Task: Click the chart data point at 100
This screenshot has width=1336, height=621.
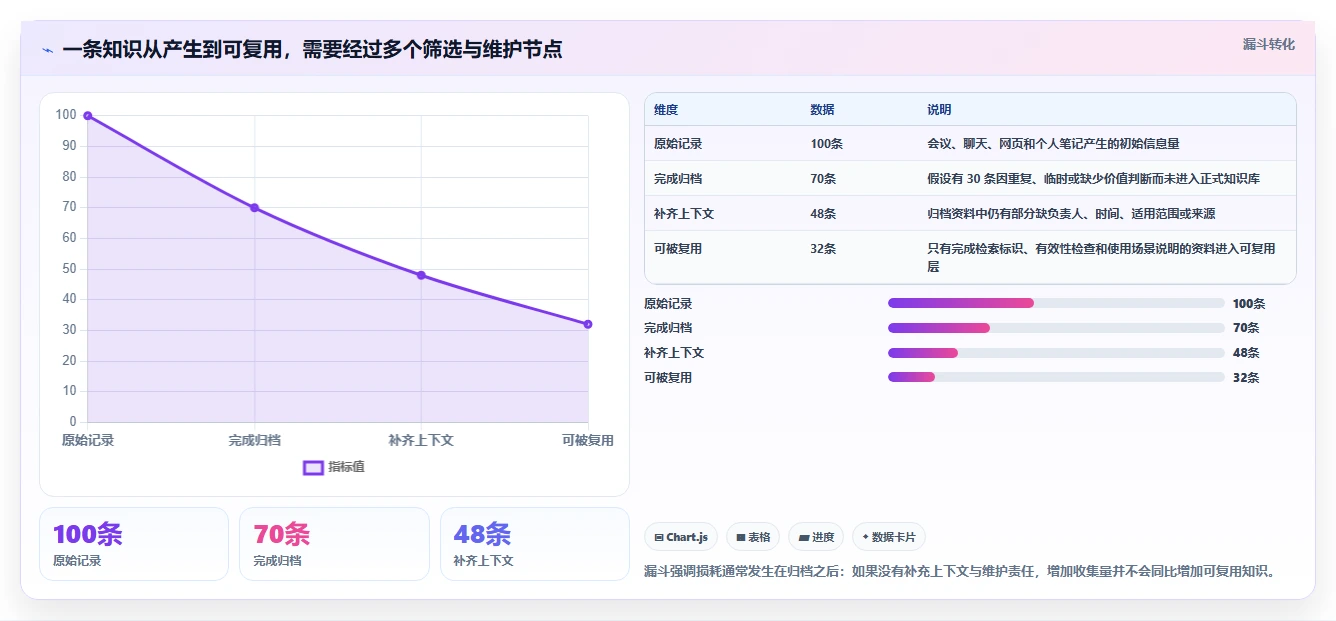Action: 88,116
